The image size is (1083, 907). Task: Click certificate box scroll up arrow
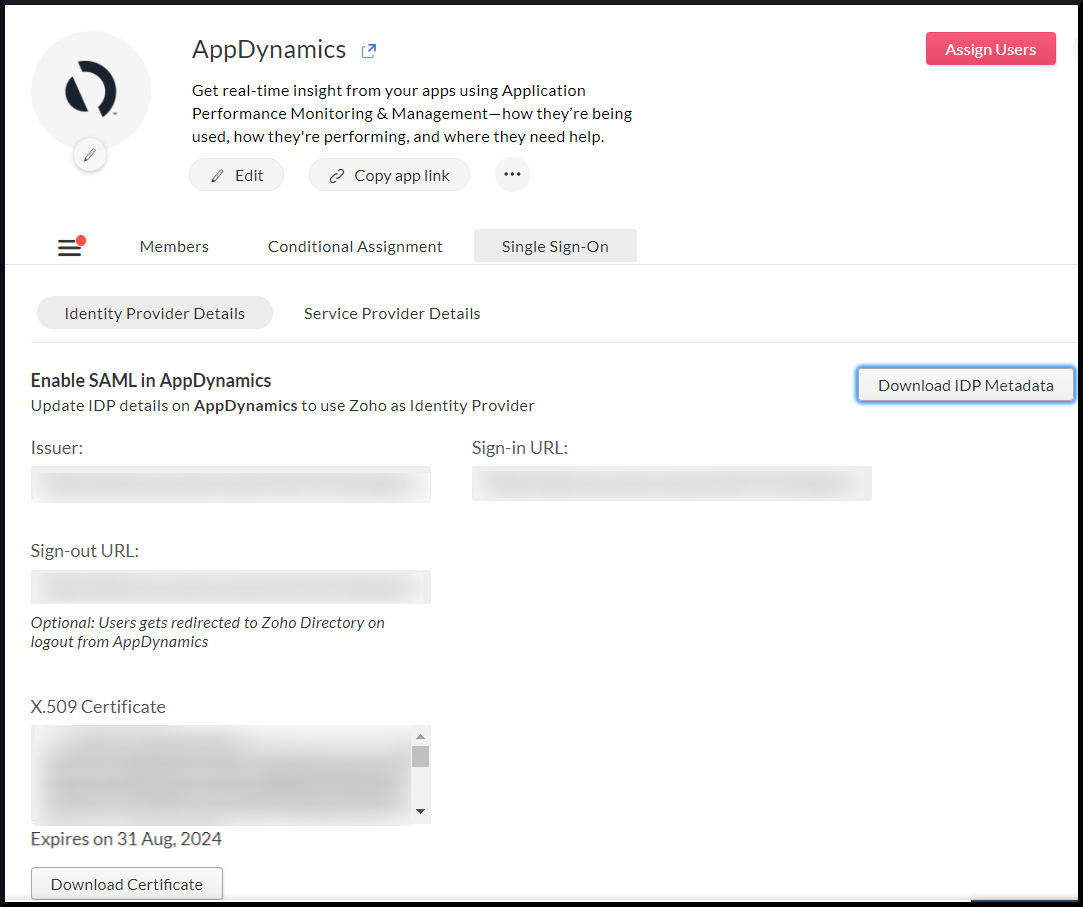421,736
